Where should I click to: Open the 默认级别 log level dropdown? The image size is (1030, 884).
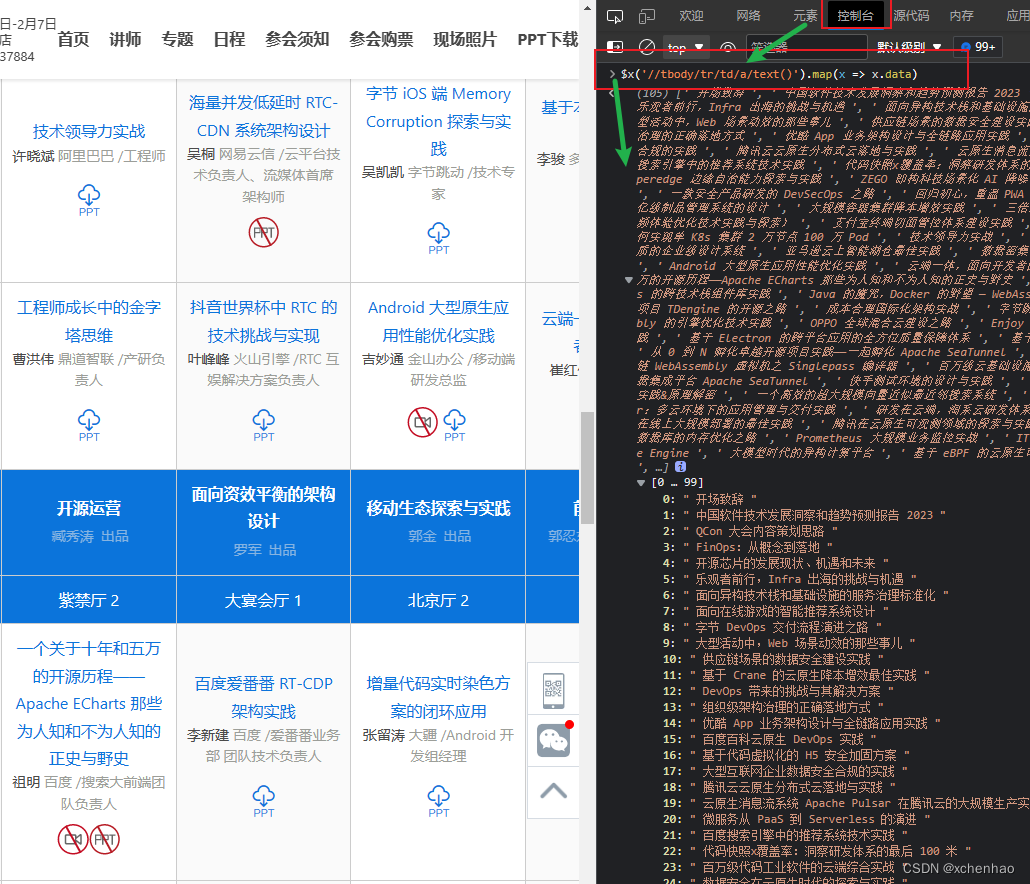pyautogui.click(x=909, y=47)
